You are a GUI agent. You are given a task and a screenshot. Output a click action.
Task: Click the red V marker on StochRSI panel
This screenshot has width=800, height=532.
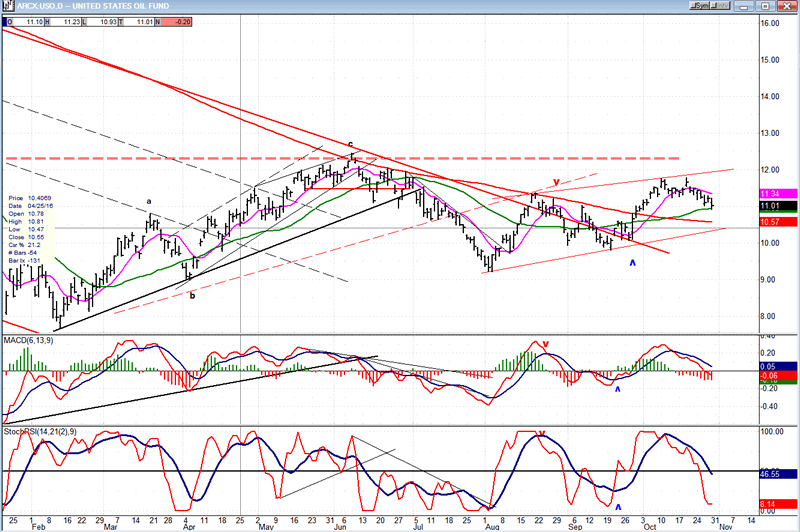(x=542, y=434)
